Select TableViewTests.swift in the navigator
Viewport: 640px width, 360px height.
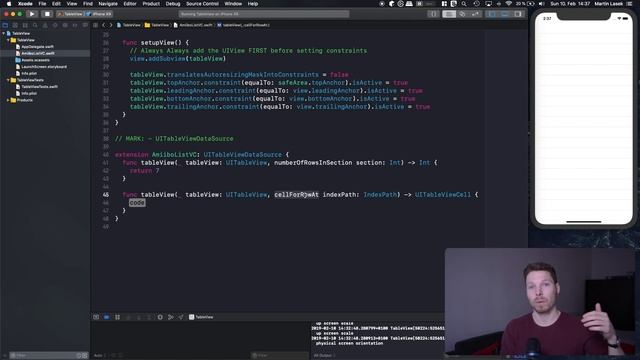(39, 87)
